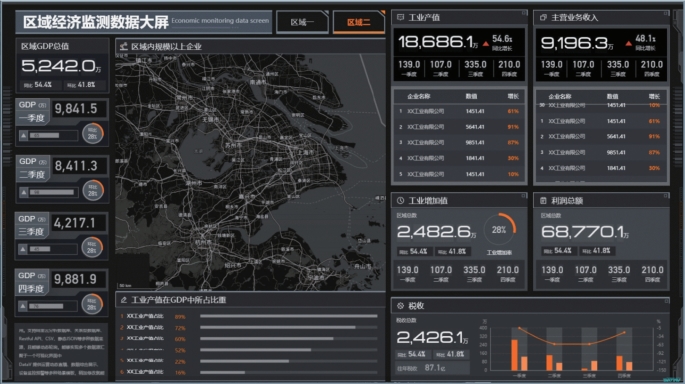Image resolution: width=685 pixels, height=384 pixels.
Task: Select the 增长 column header in 主营业务收入 table
Action: coord(654,97)
